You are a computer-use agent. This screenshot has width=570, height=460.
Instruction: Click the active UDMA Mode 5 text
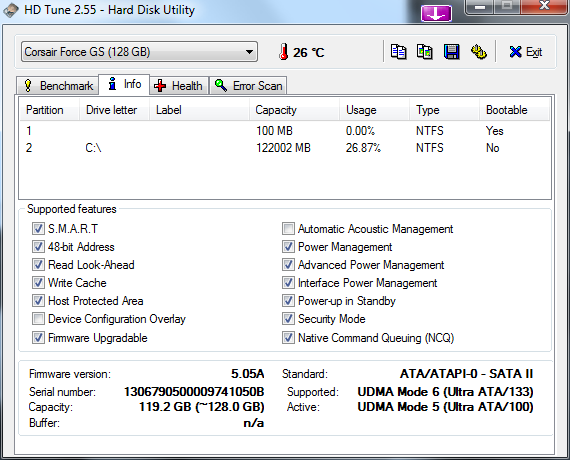(445, 407)
